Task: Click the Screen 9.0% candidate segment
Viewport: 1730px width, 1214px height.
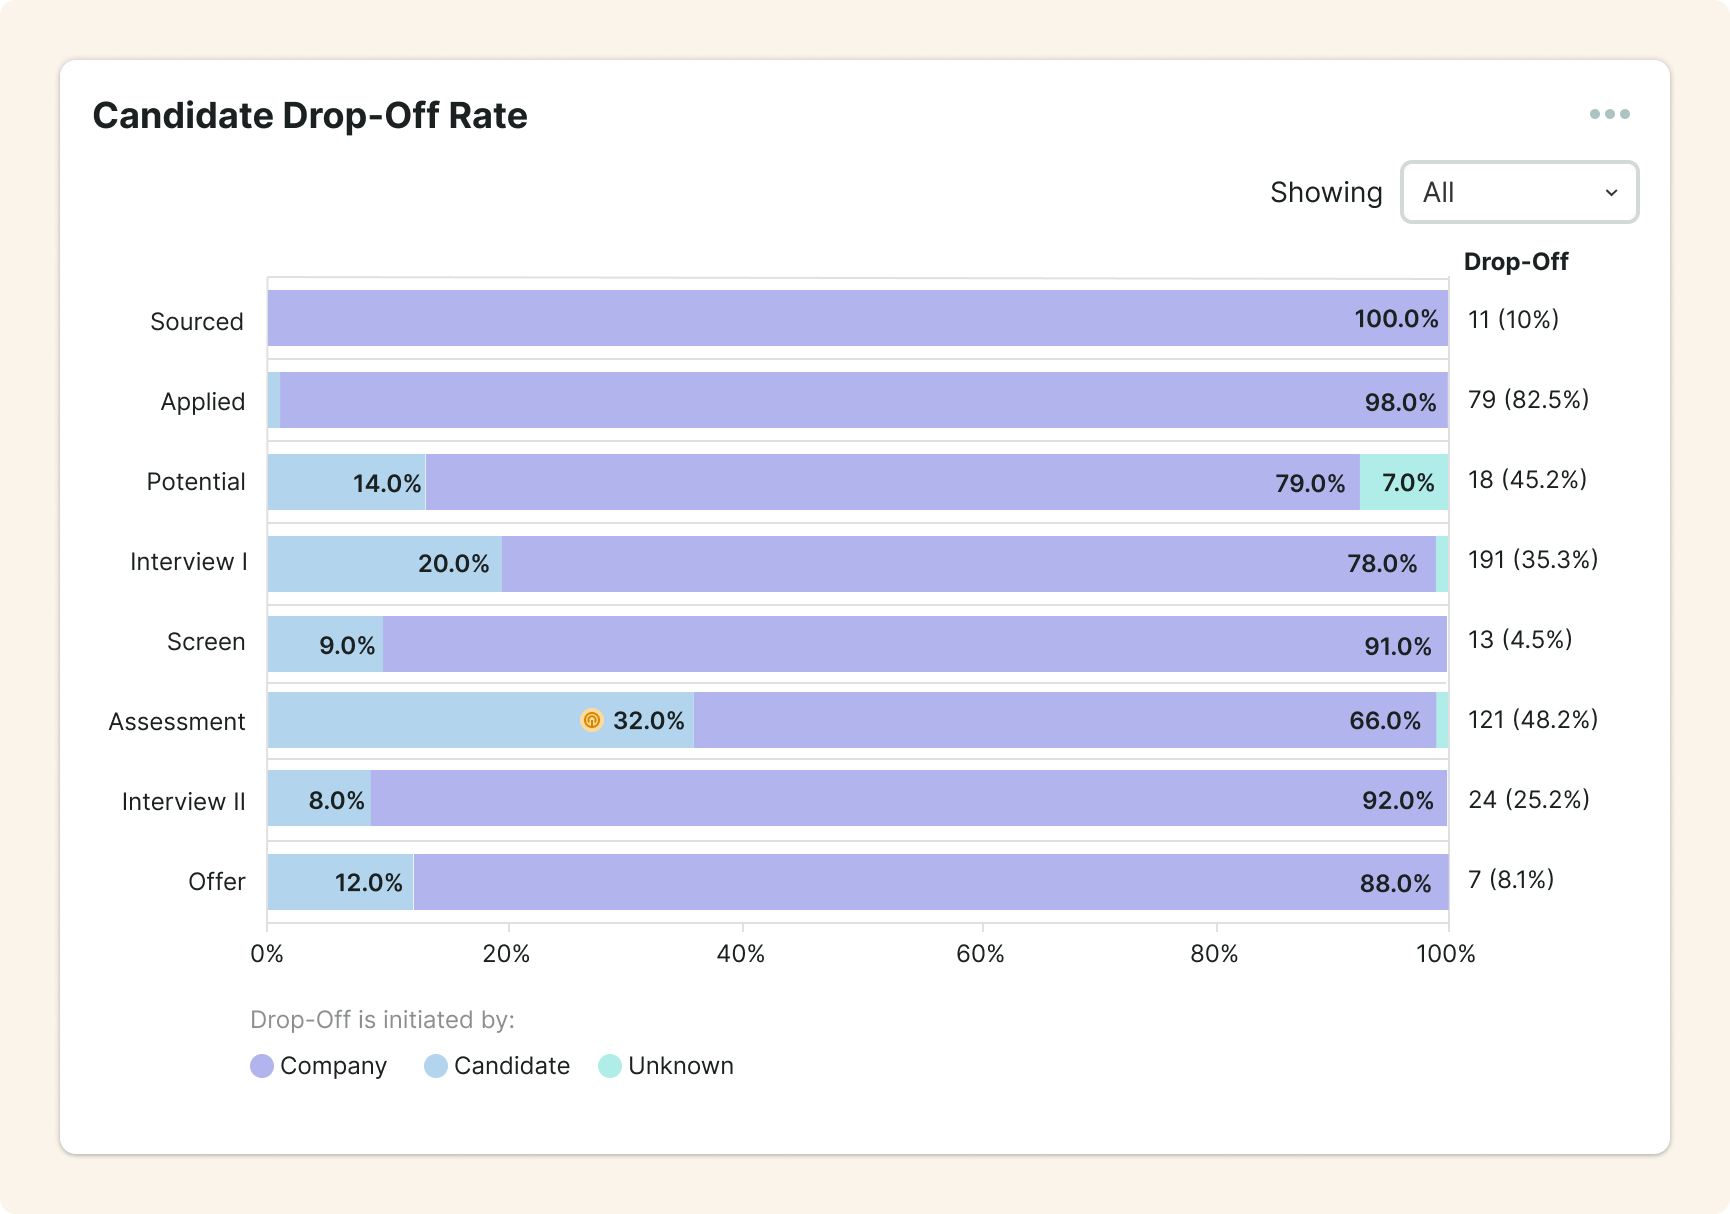Action: [325, 644]
